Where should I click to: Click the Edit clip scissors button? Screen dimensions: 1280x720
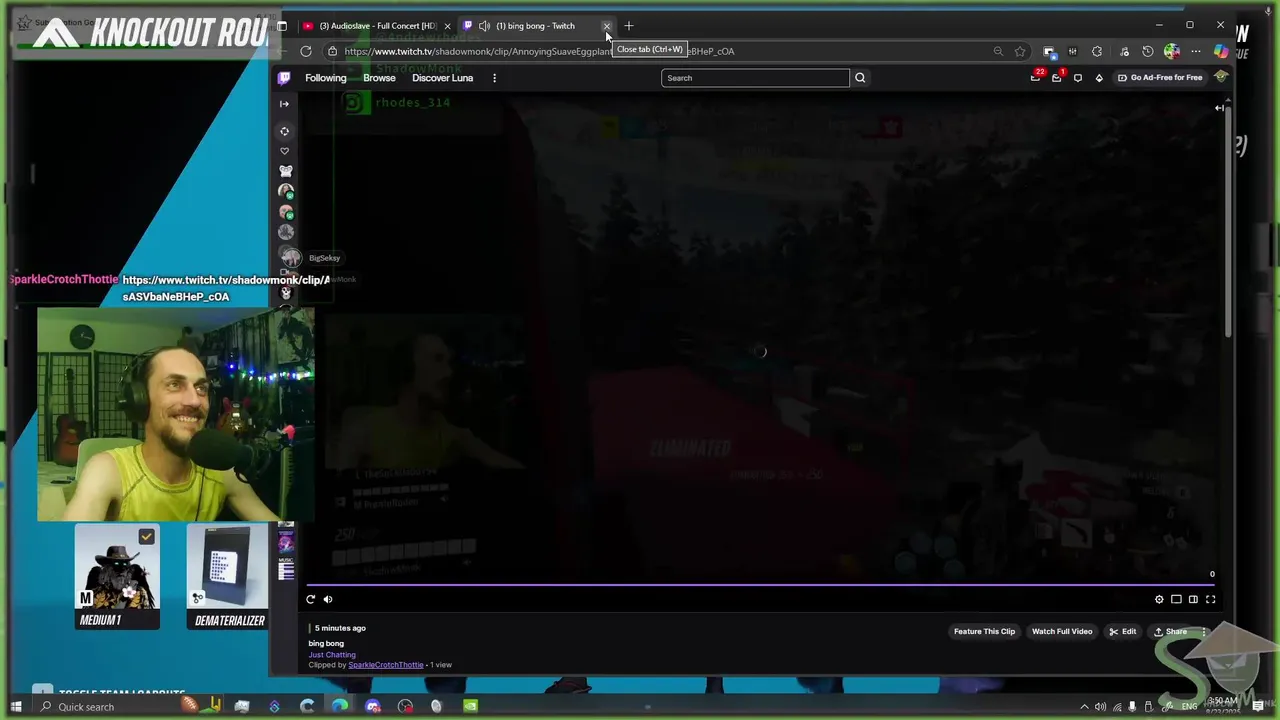pos(1122,632)
